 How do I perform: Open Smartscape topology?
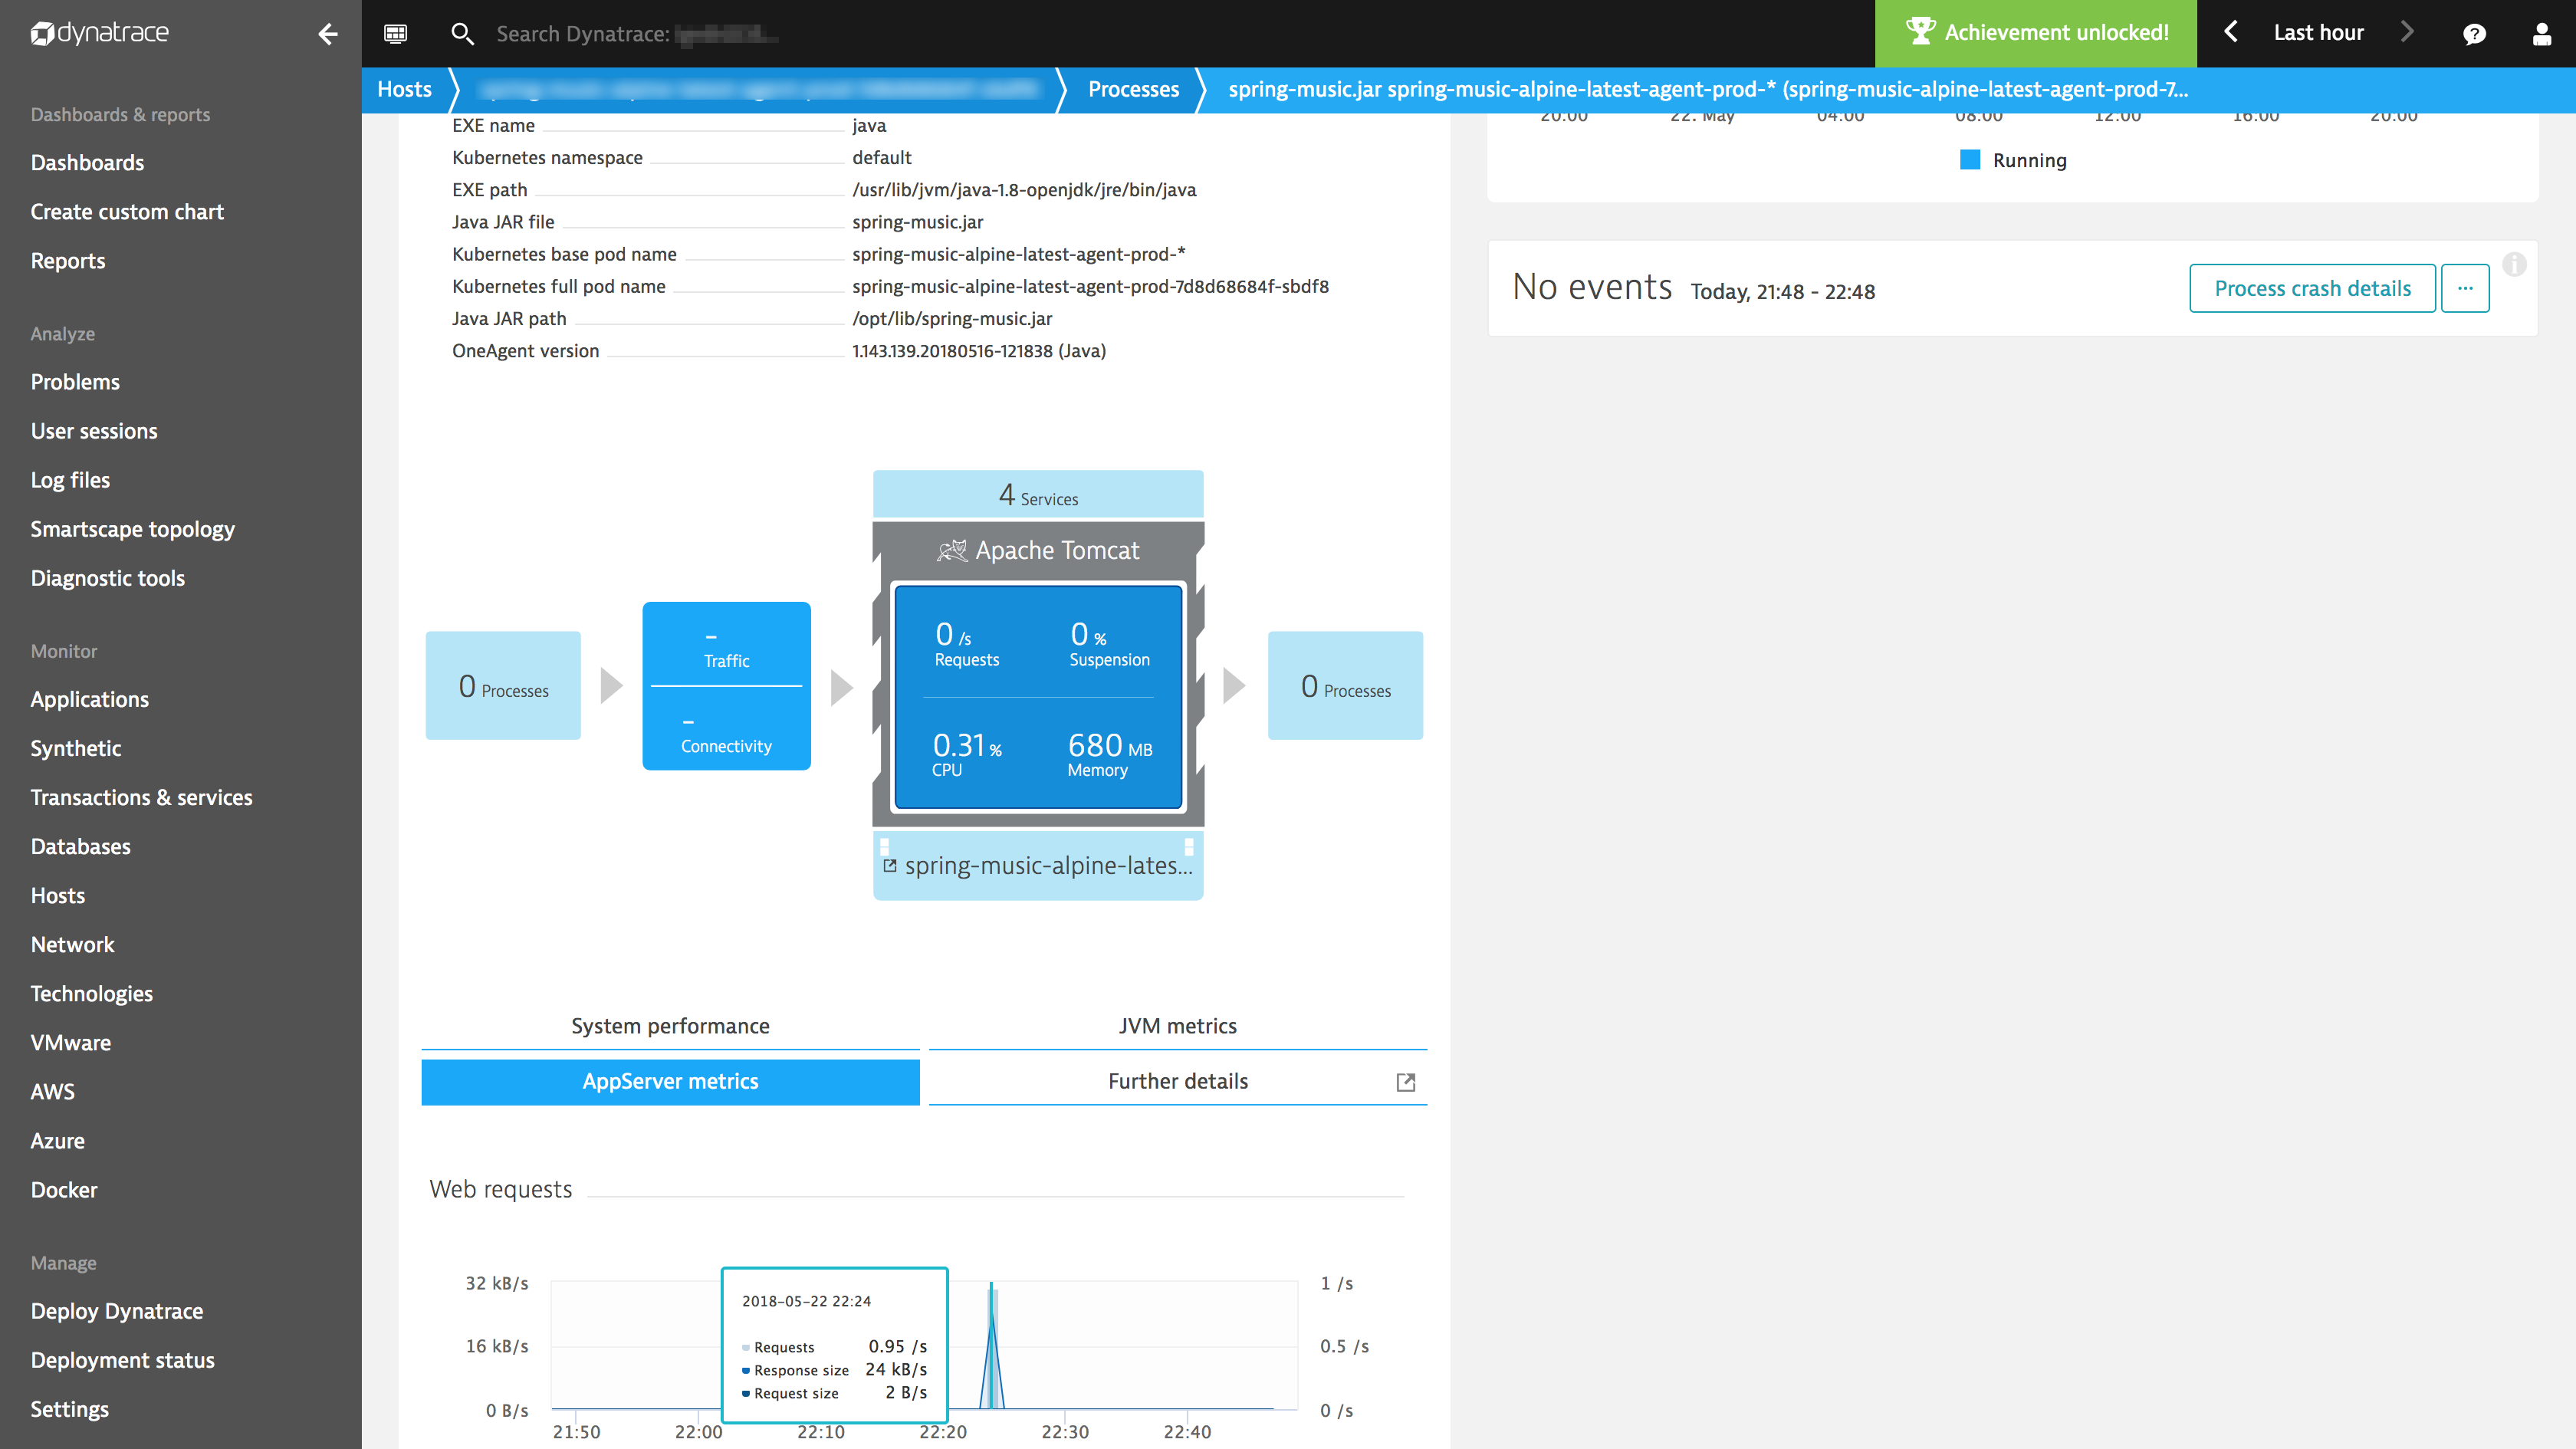(x=132, y=529)
